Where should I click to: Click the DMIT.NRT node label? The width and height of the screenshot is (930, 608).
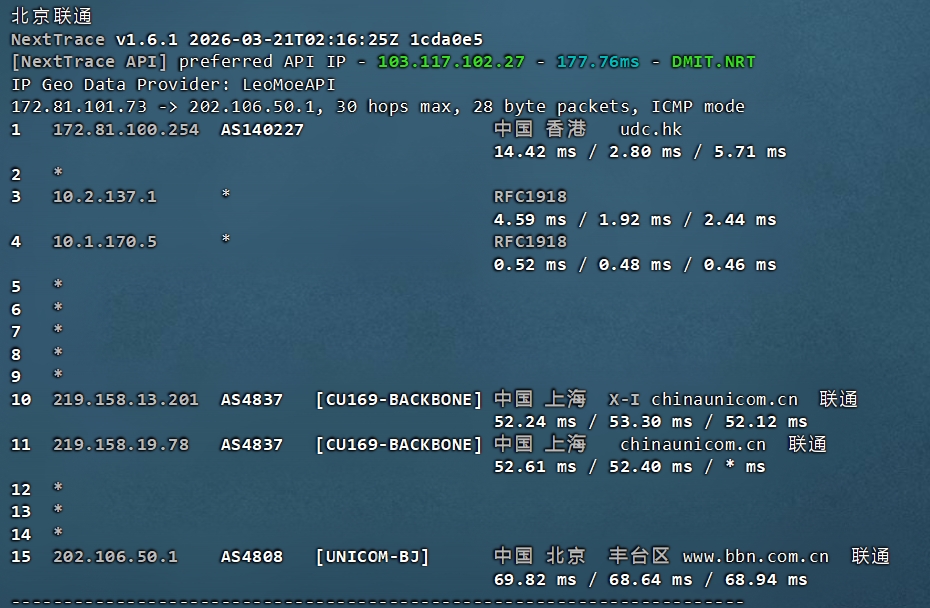pos(713,62)
